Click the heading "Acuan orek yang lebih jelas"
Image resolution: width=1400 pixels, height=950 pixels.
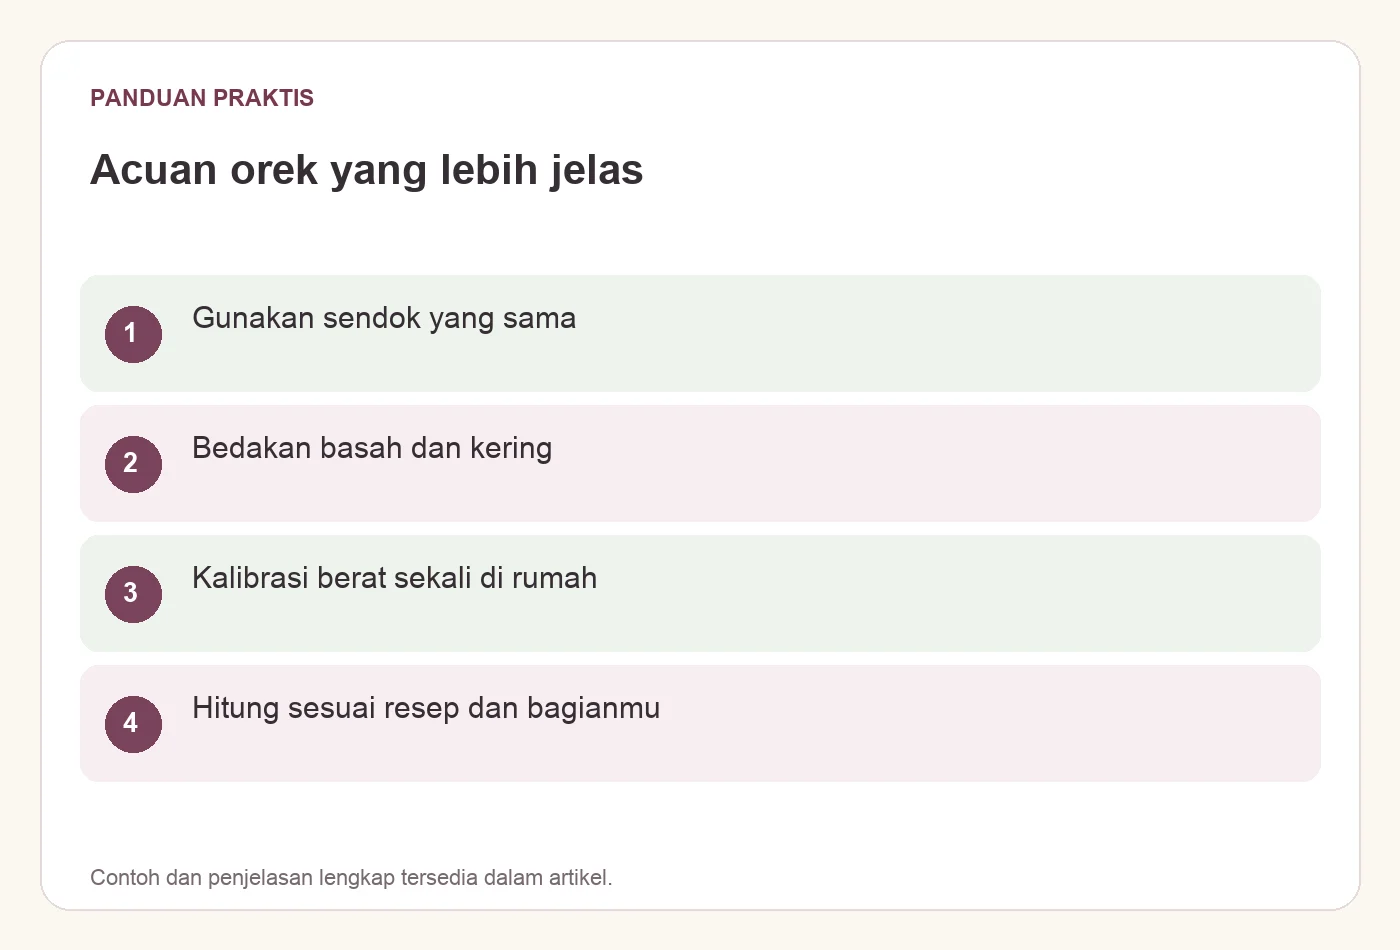[x=366, y=170]
